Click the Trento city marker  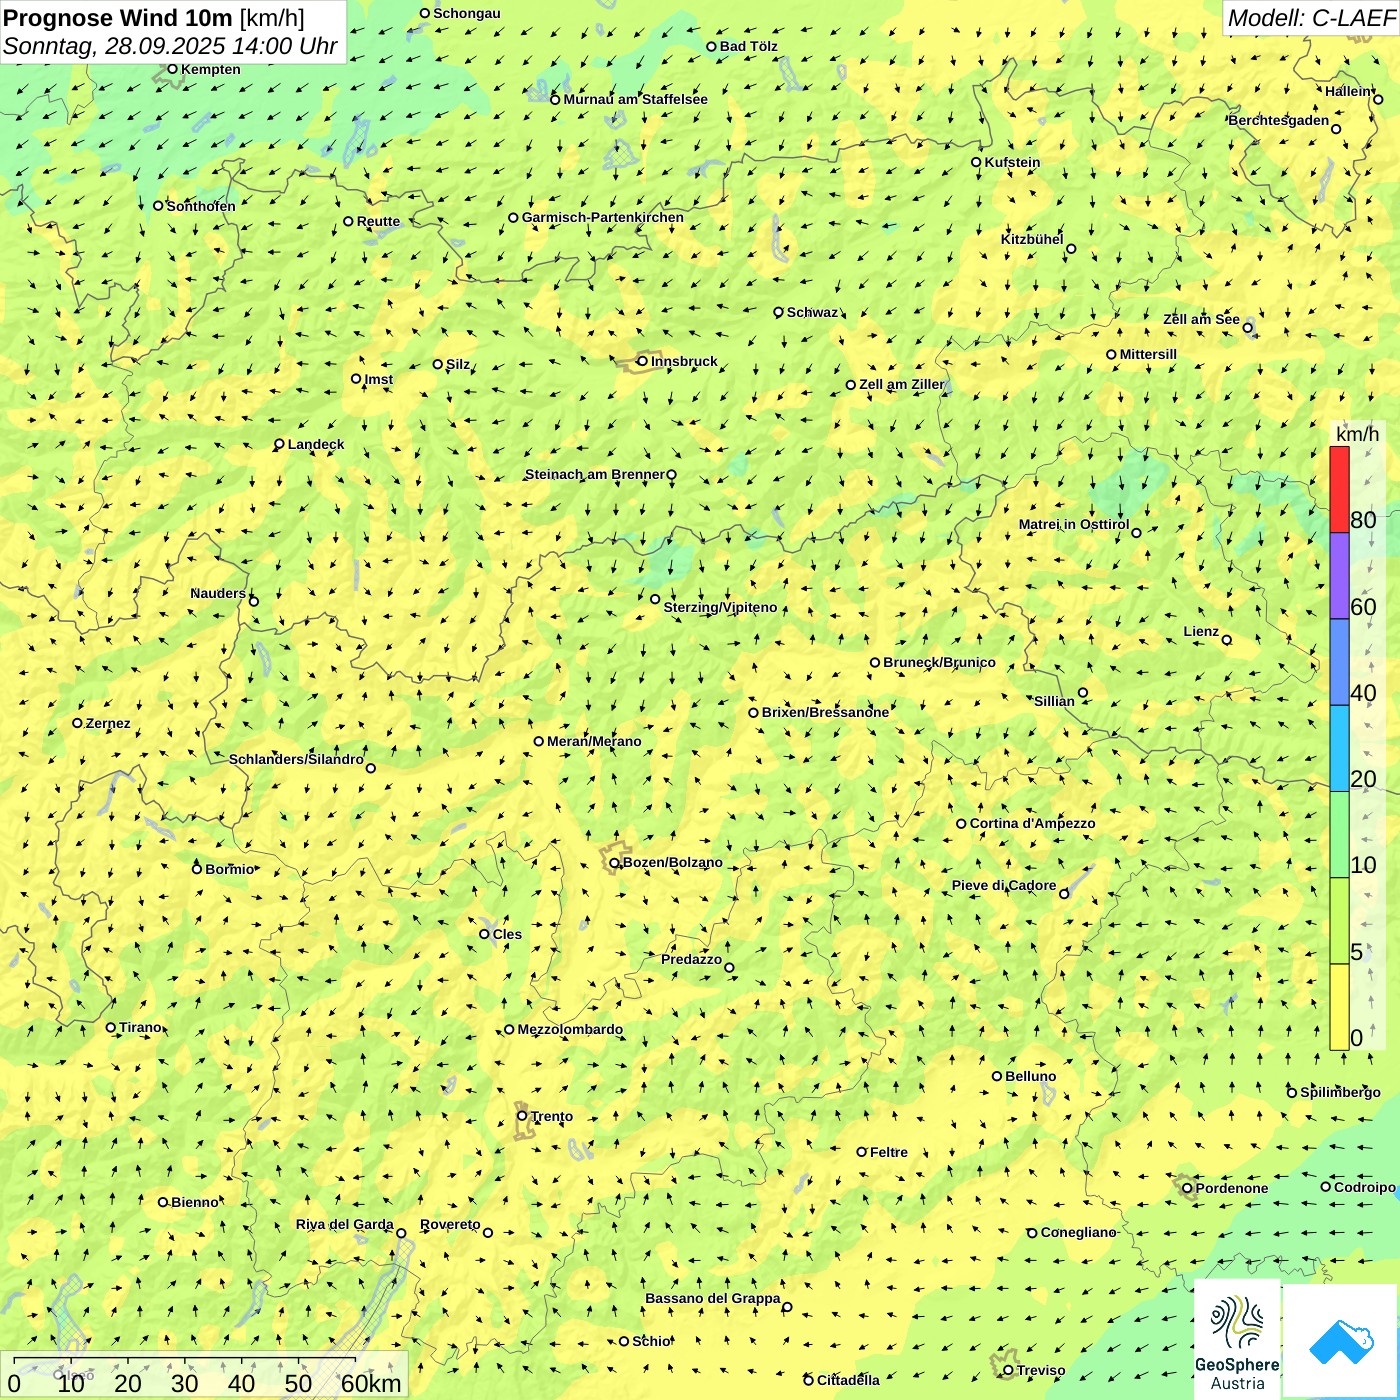(x=521, y=1116)
